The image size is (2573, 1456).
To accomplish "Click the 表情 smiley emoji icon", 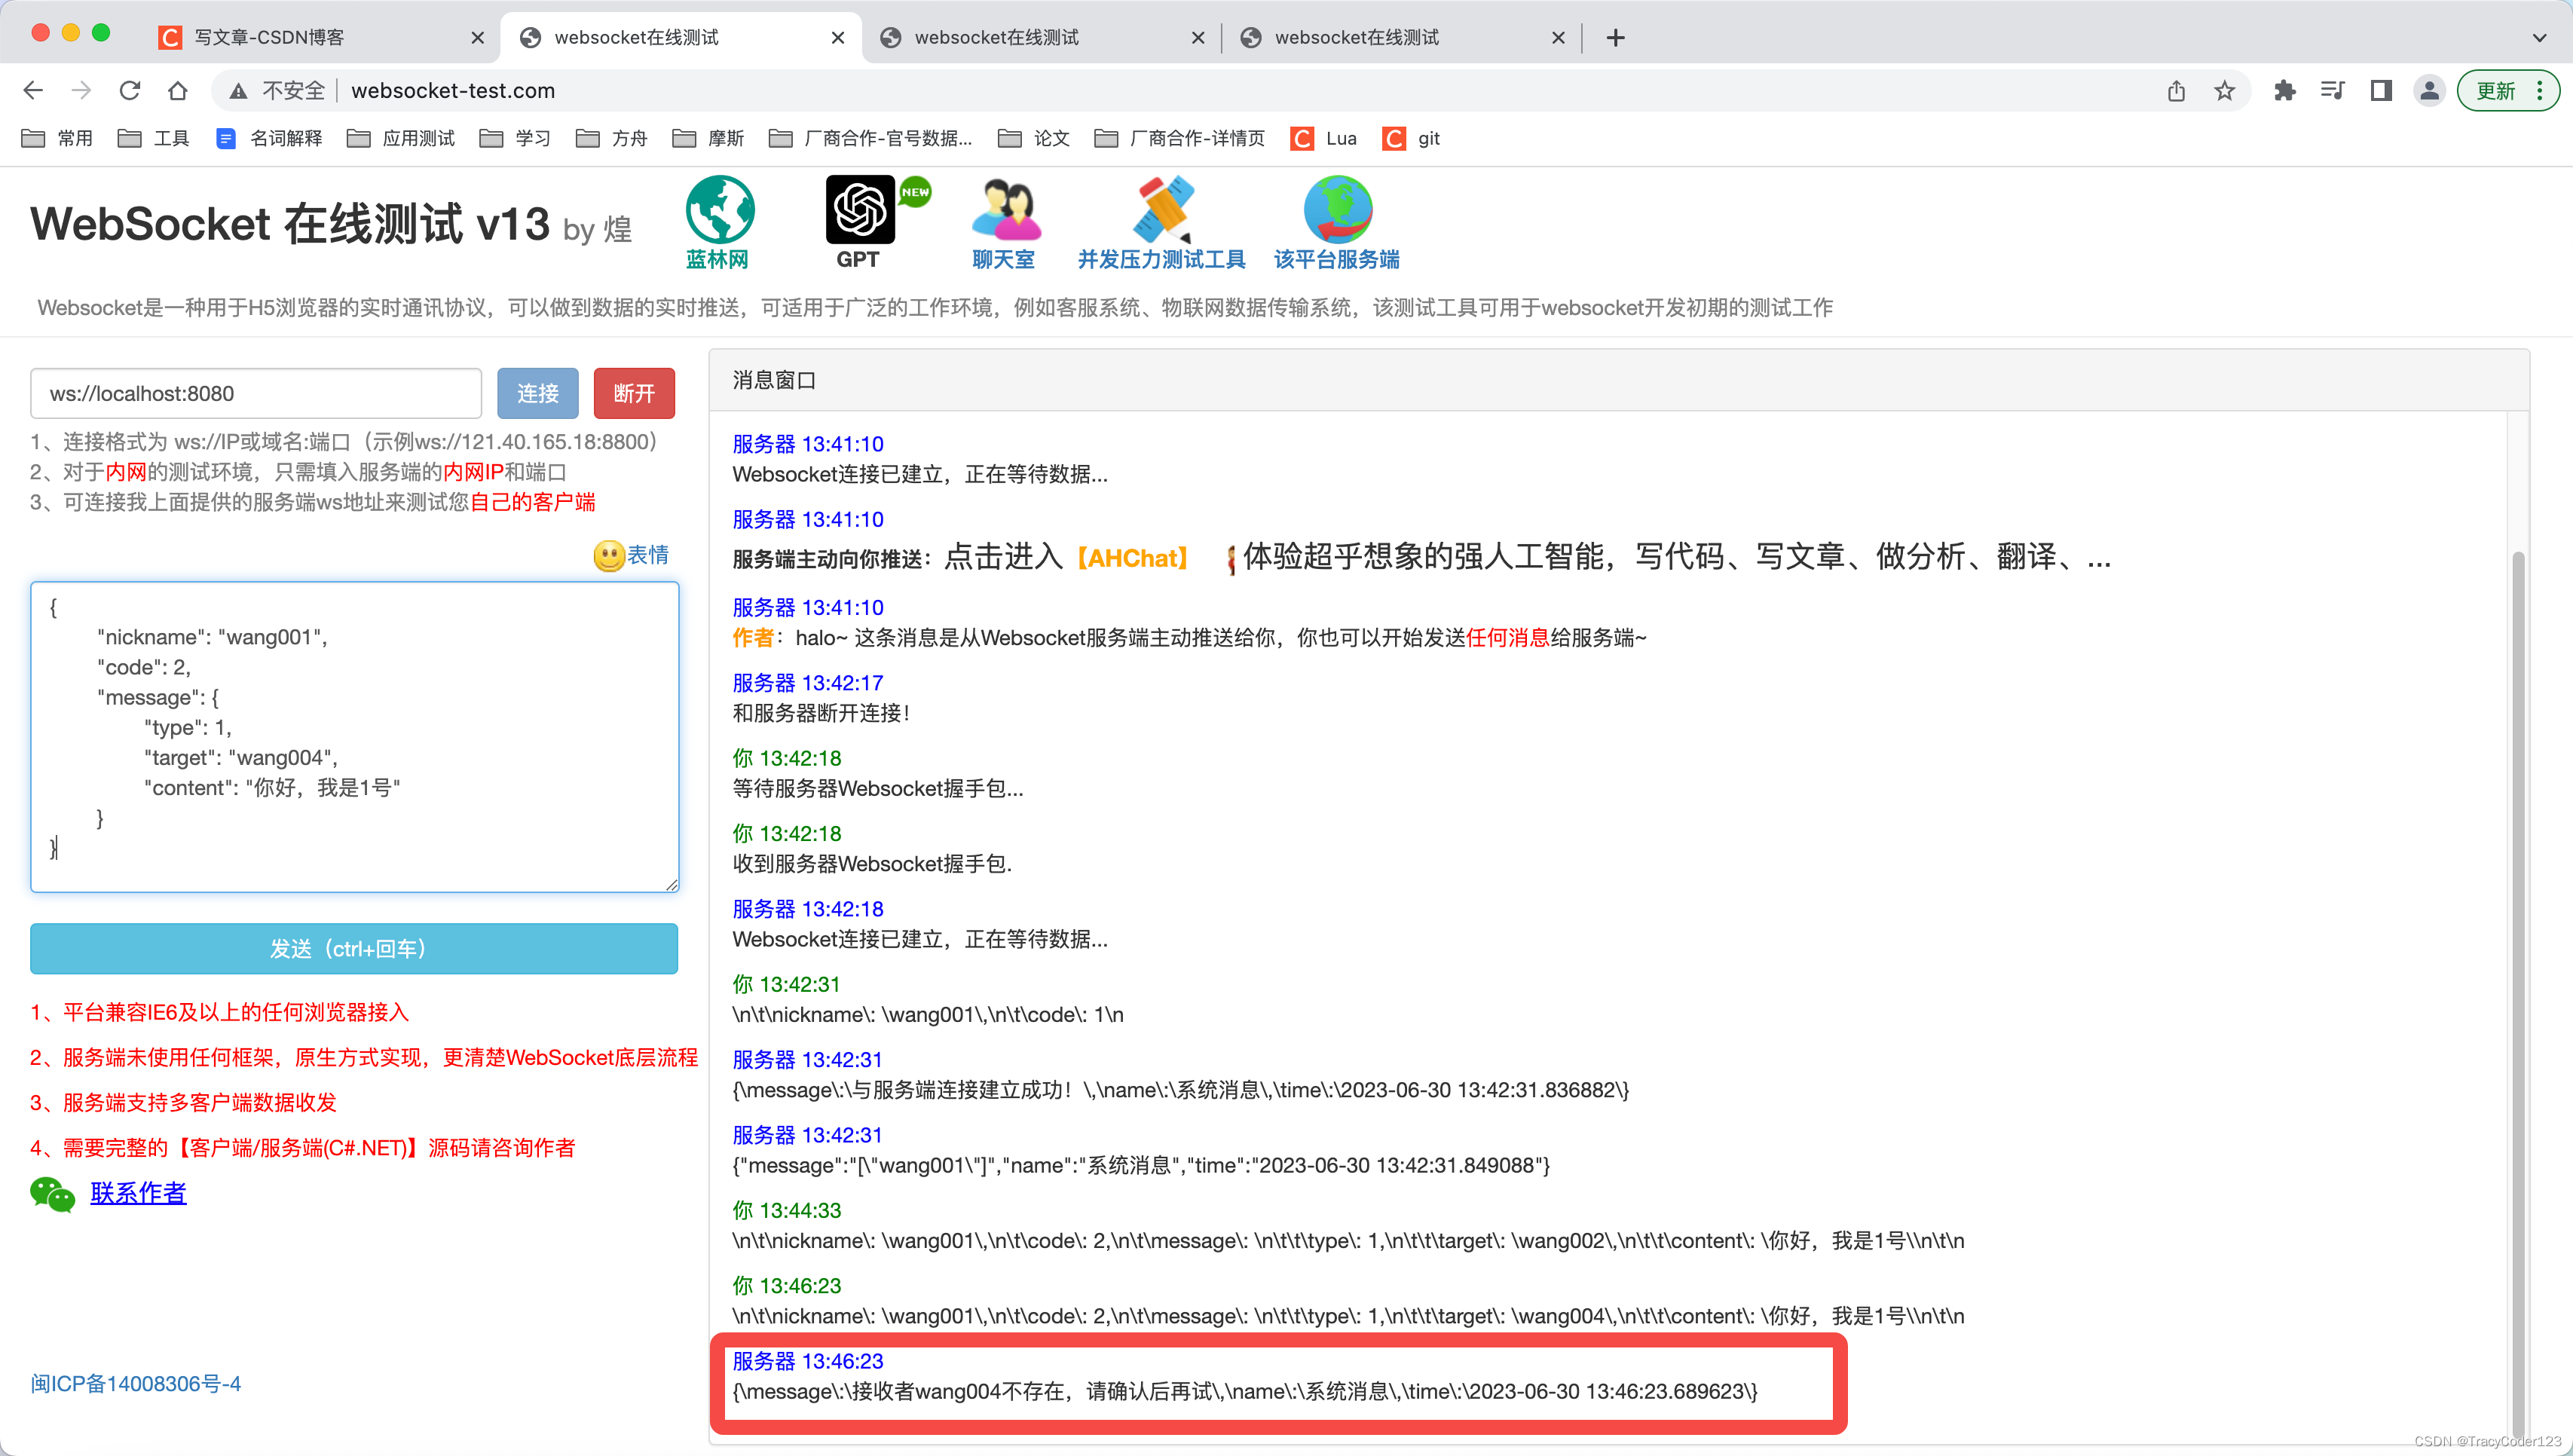I will pos(609,556).
